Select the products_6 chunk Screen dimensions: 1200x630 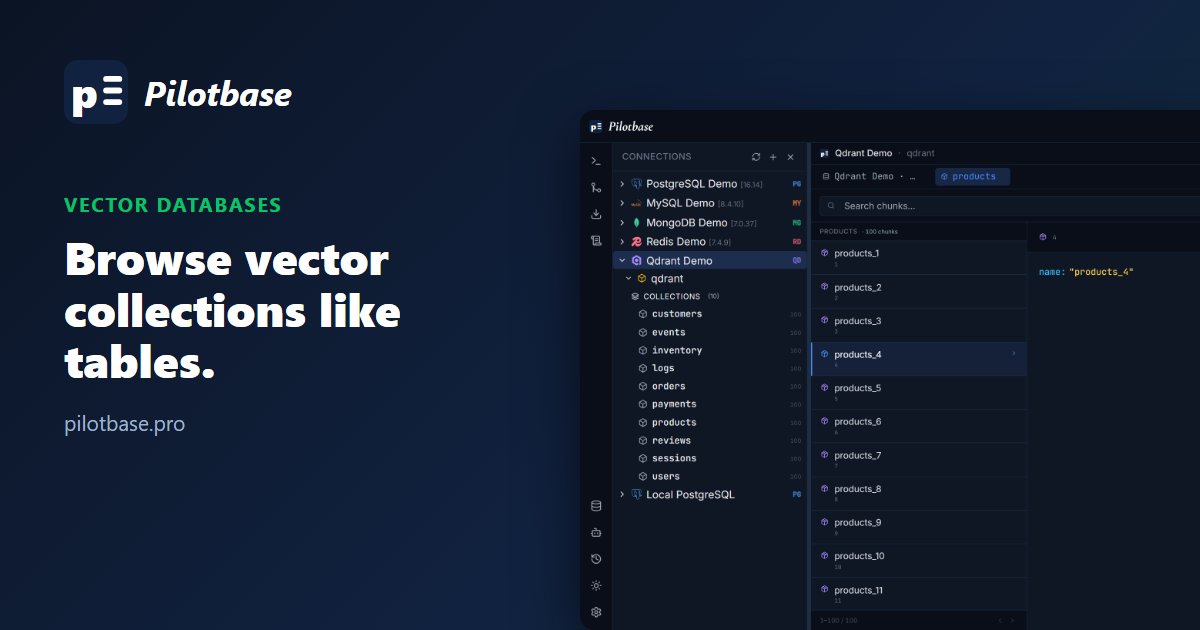click(919, 426)
